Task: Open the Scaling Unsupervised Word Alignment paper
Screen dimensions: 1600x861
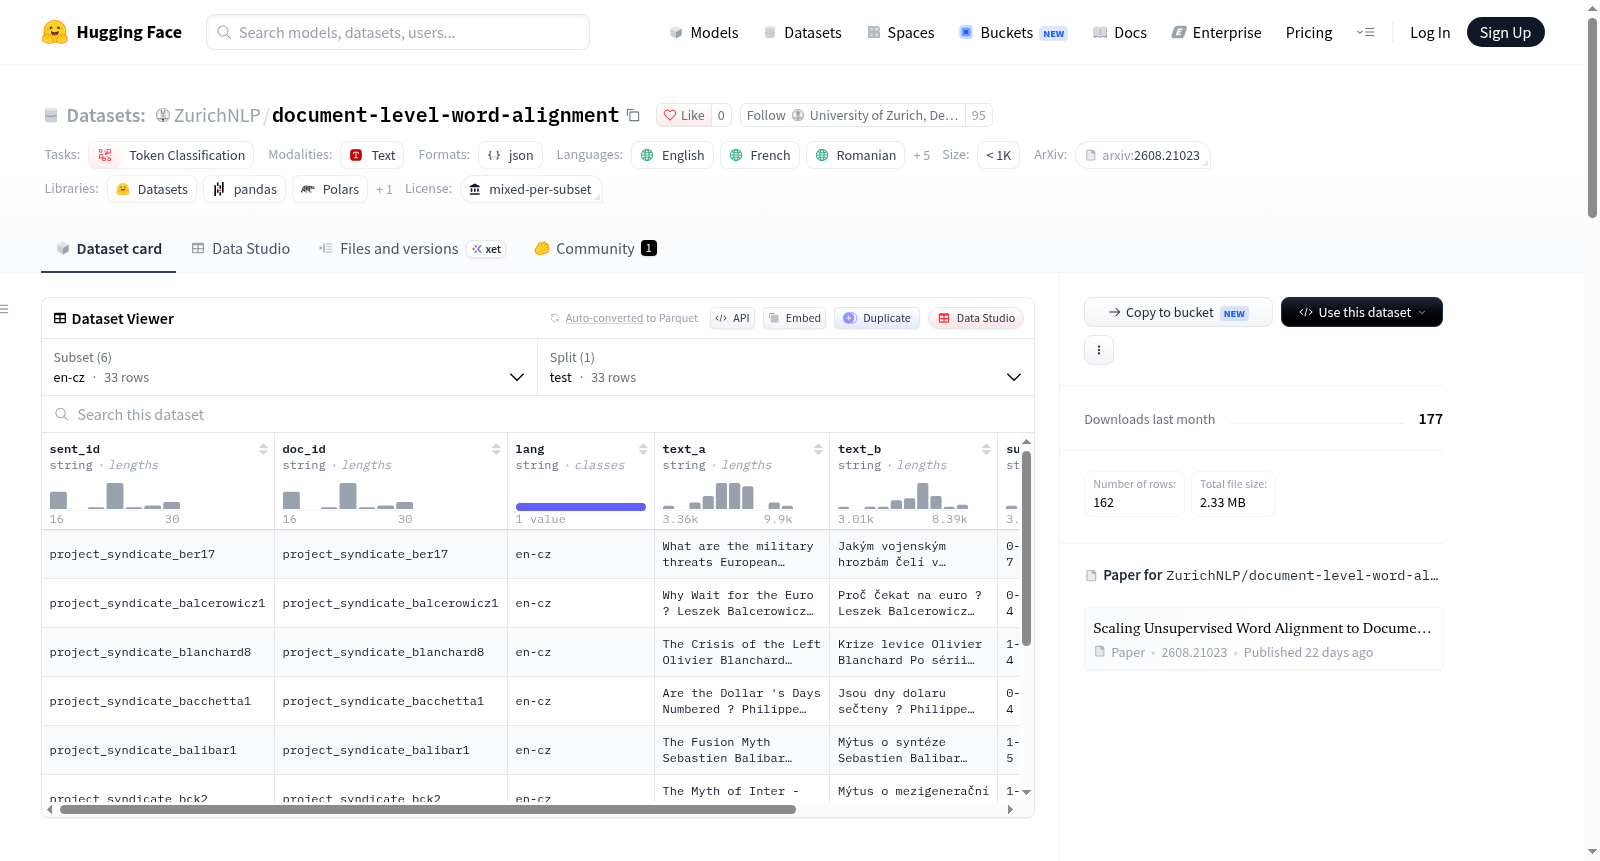Action: [x=1263, y=638]
